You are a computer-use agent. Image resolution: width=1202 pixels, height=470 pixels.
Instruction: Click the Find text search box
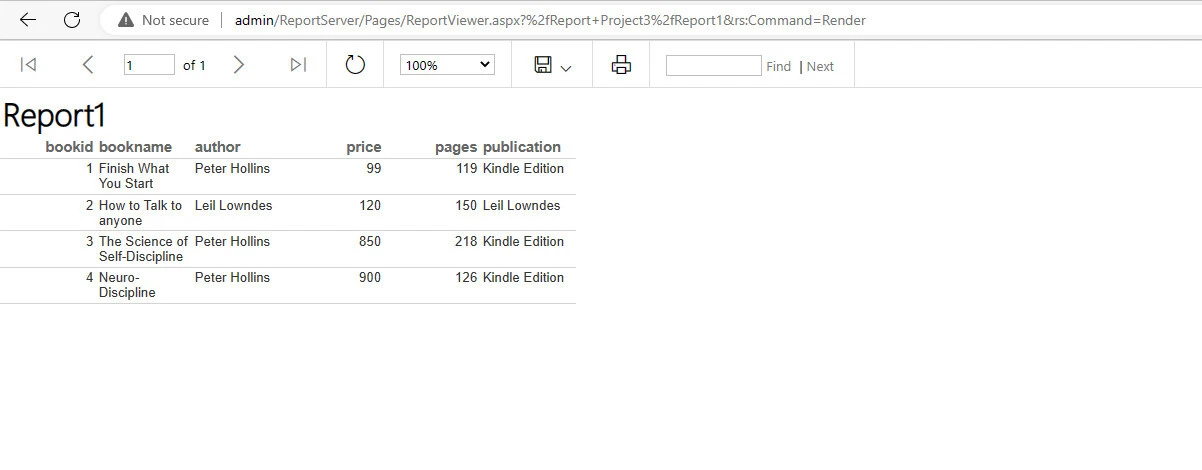[713, 66]
